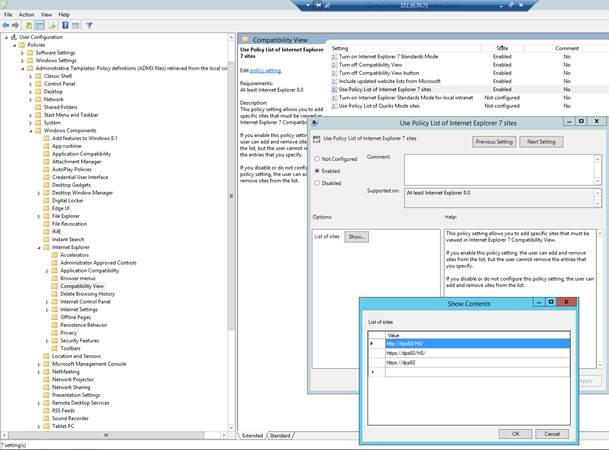Click the Next Setting button
Viewport: 609px width, 450px height.
pyautogui.click(x=541, y=142)
